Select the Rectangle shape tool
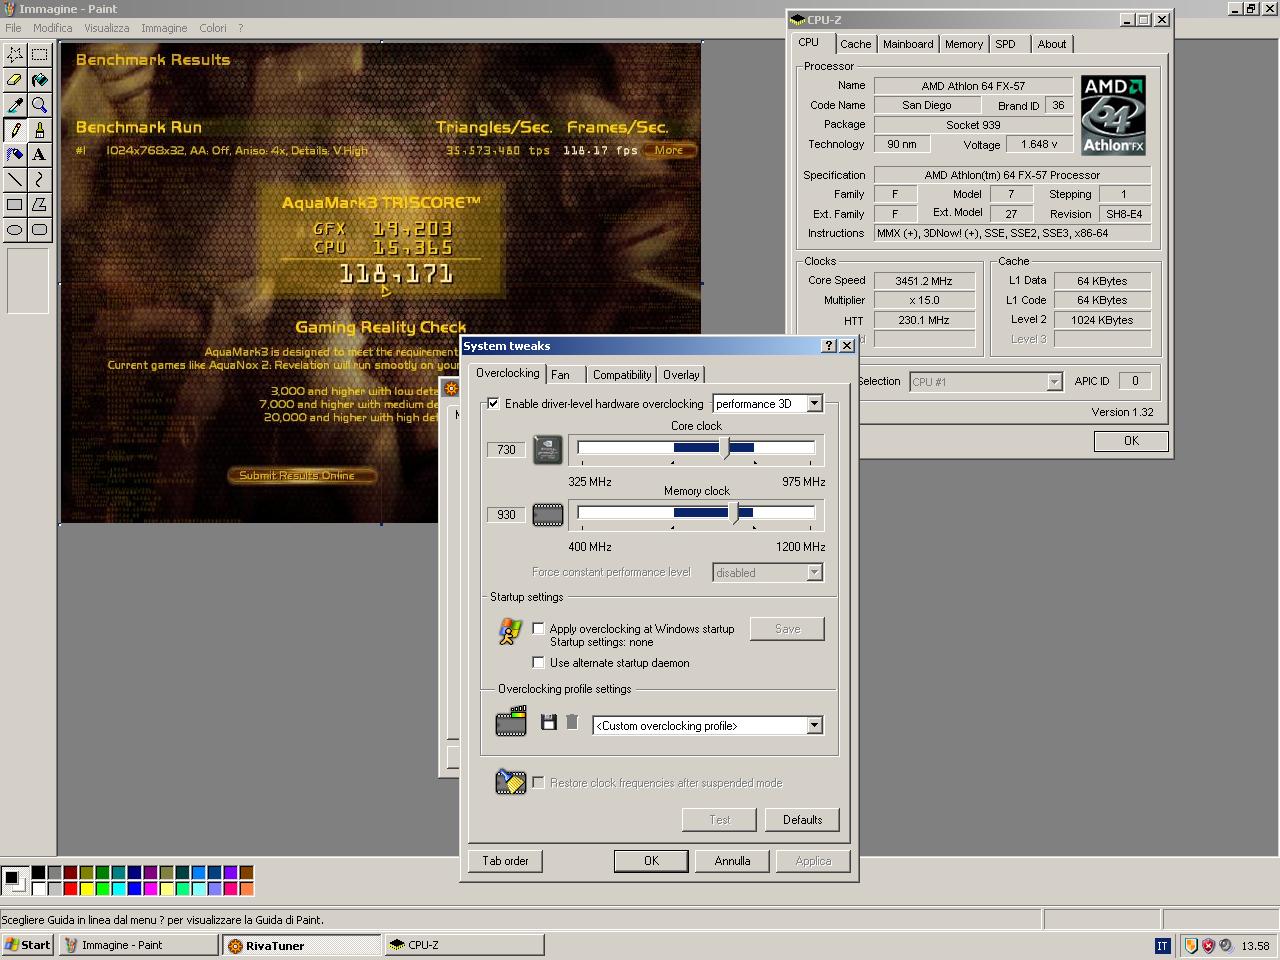1280x960 pixels. click(15, 205)
